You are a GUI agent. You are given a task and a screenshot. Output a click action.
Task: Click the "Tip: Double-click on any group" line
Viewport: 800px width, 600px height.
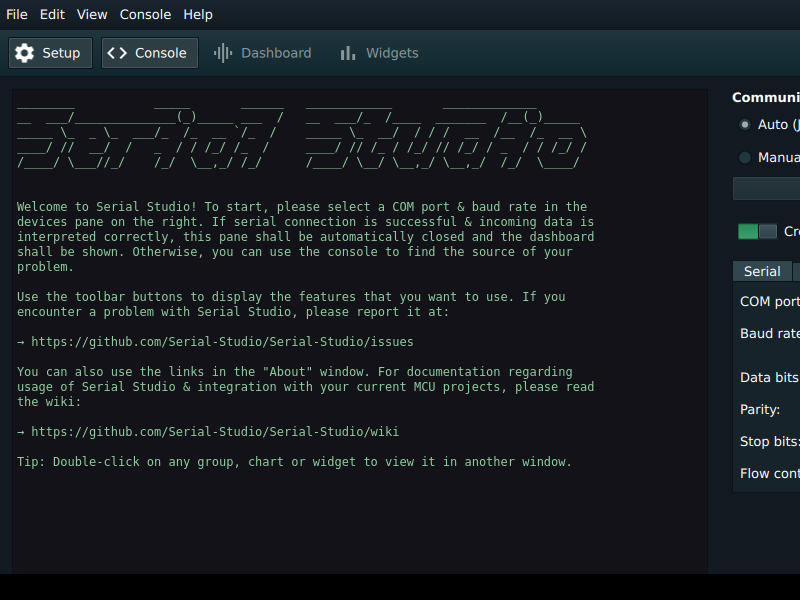pyautogui.click(x=294, y=462)
